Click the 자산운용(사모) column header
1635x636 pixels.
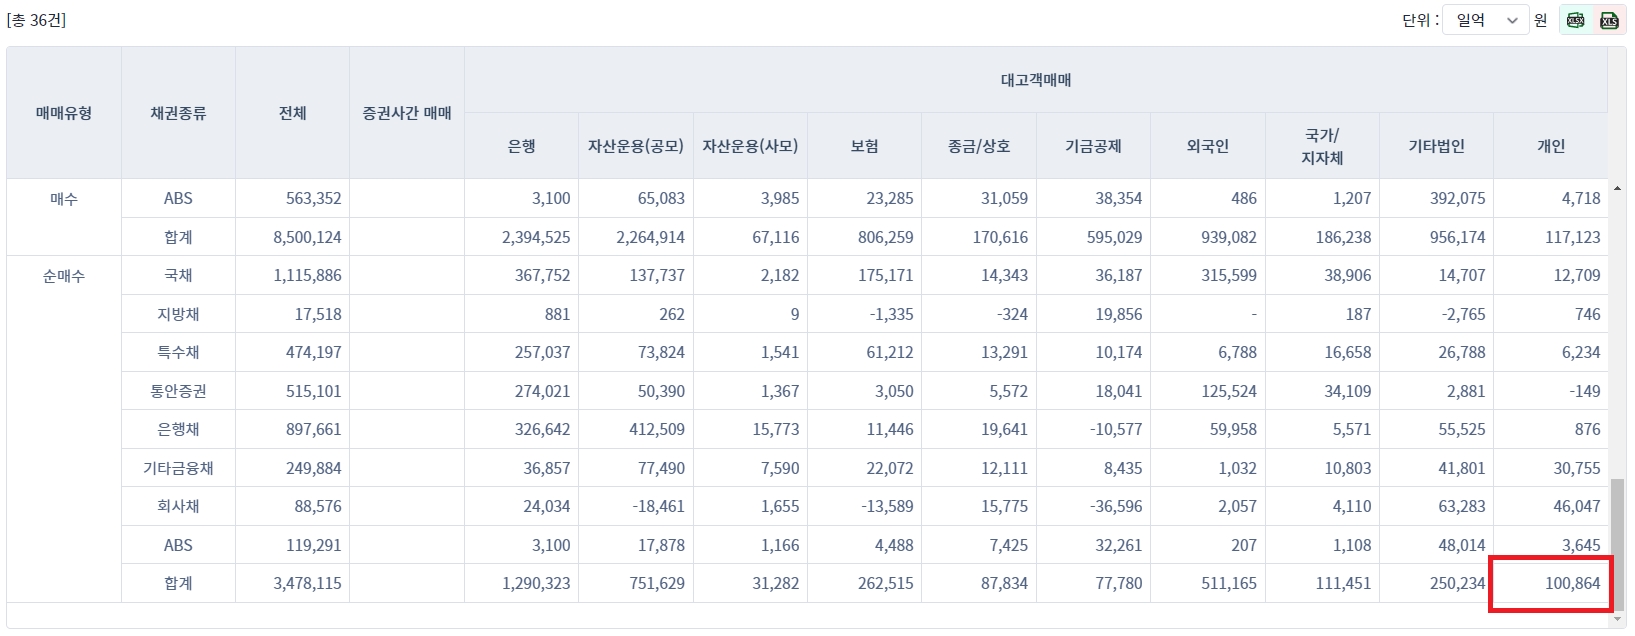750,146
